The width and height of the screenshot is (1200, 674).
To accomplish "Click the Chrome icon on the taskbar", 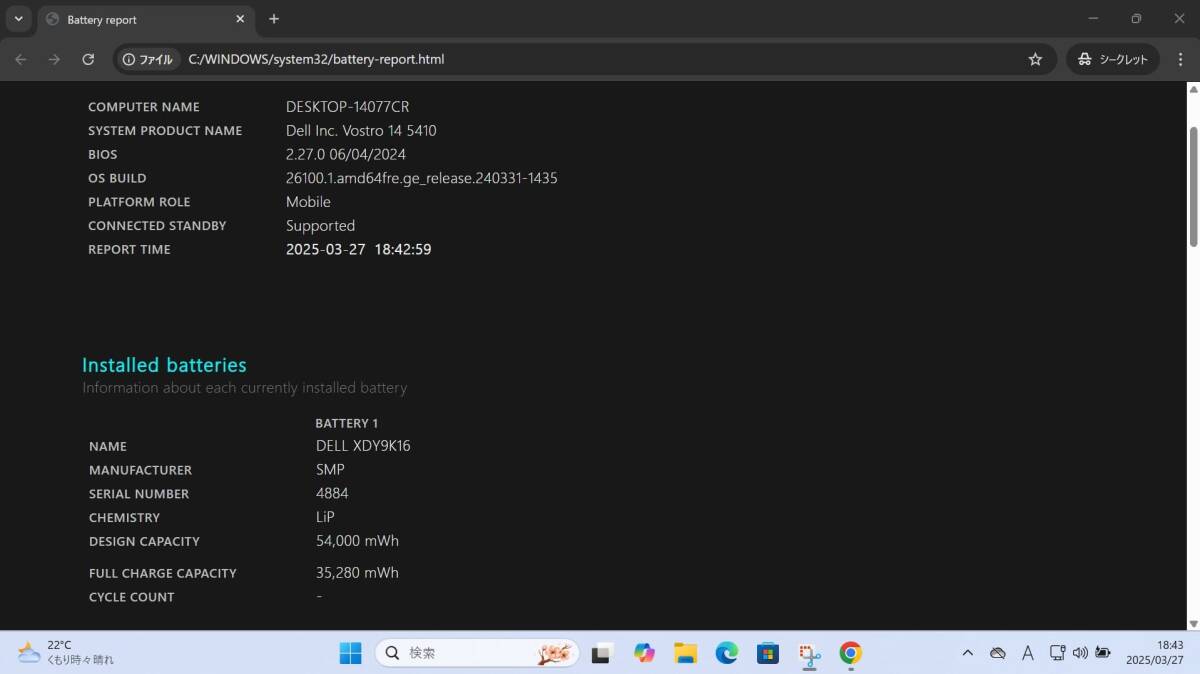I will point(850,653).
